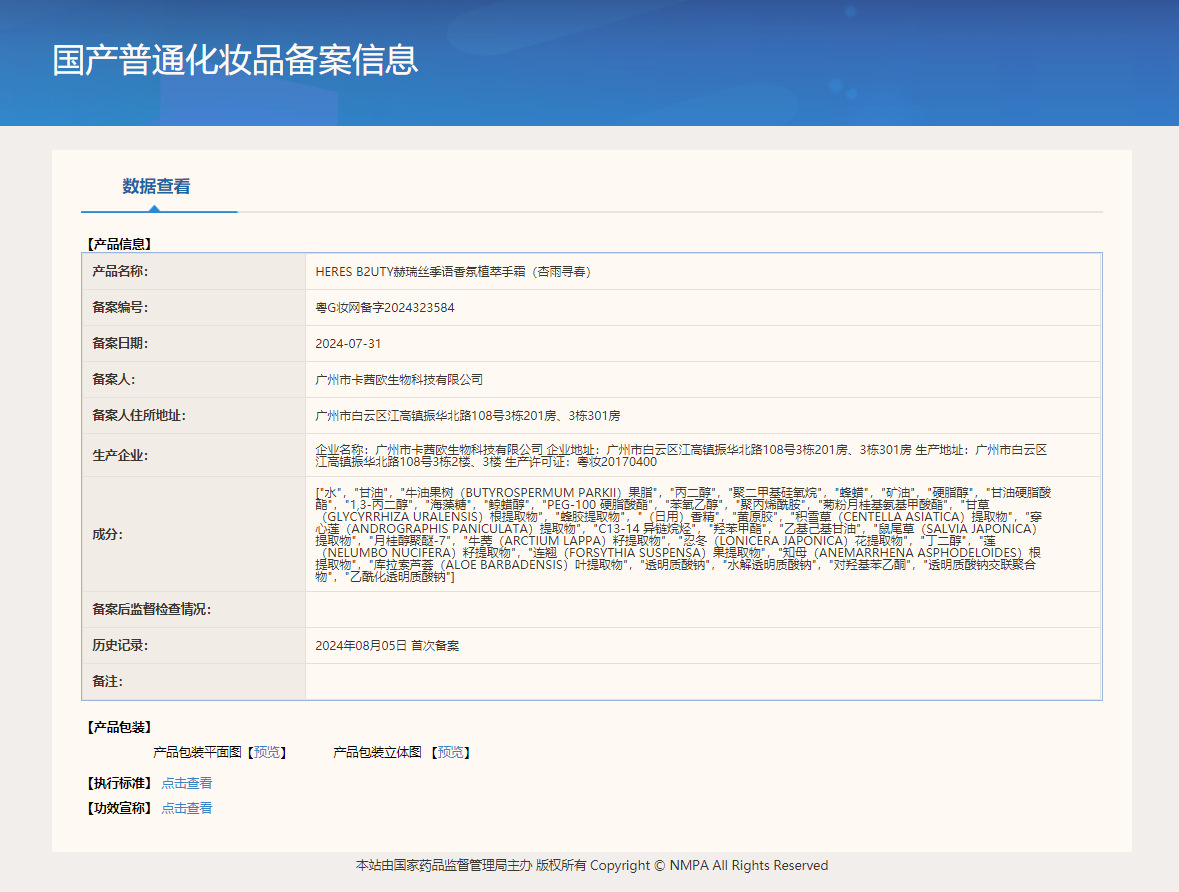Screen dimensions: 1179x892
Task: Click the empty 备案后监督检查情况 value cell
Action: coord(702,610)
